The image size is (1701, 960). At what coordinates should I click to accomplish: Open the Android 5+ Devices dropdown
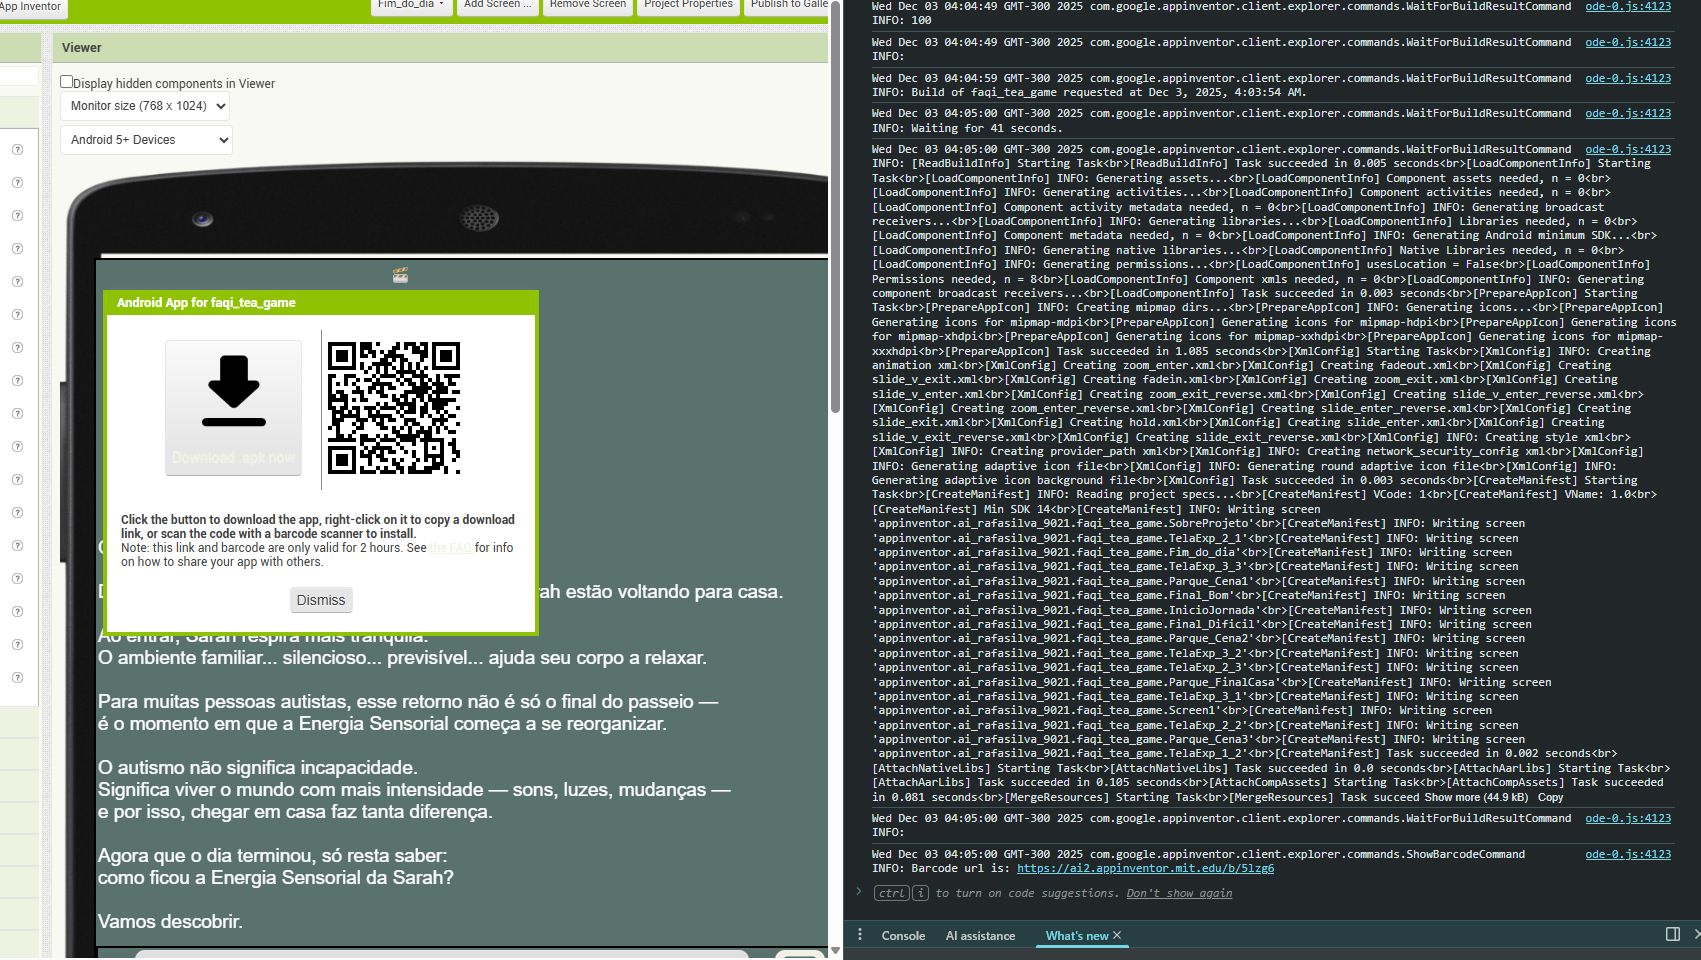tap(147, 140)
